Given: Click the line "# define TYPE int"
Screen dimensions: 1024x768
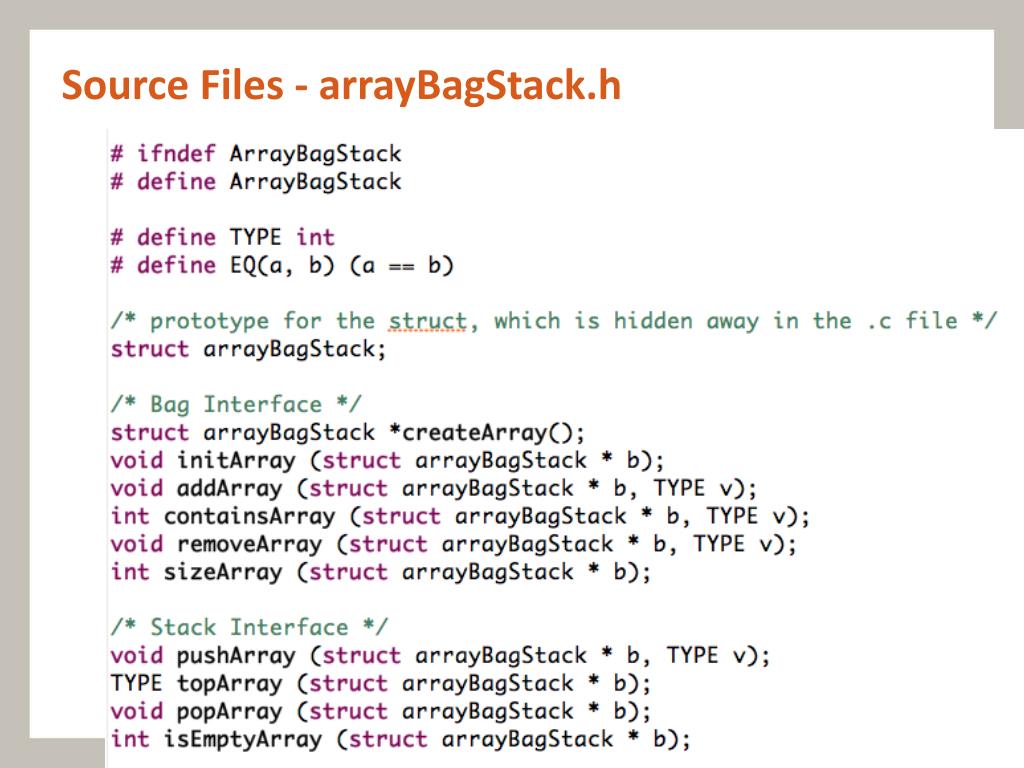Looking at the screenshot, I should pos(223,237).
